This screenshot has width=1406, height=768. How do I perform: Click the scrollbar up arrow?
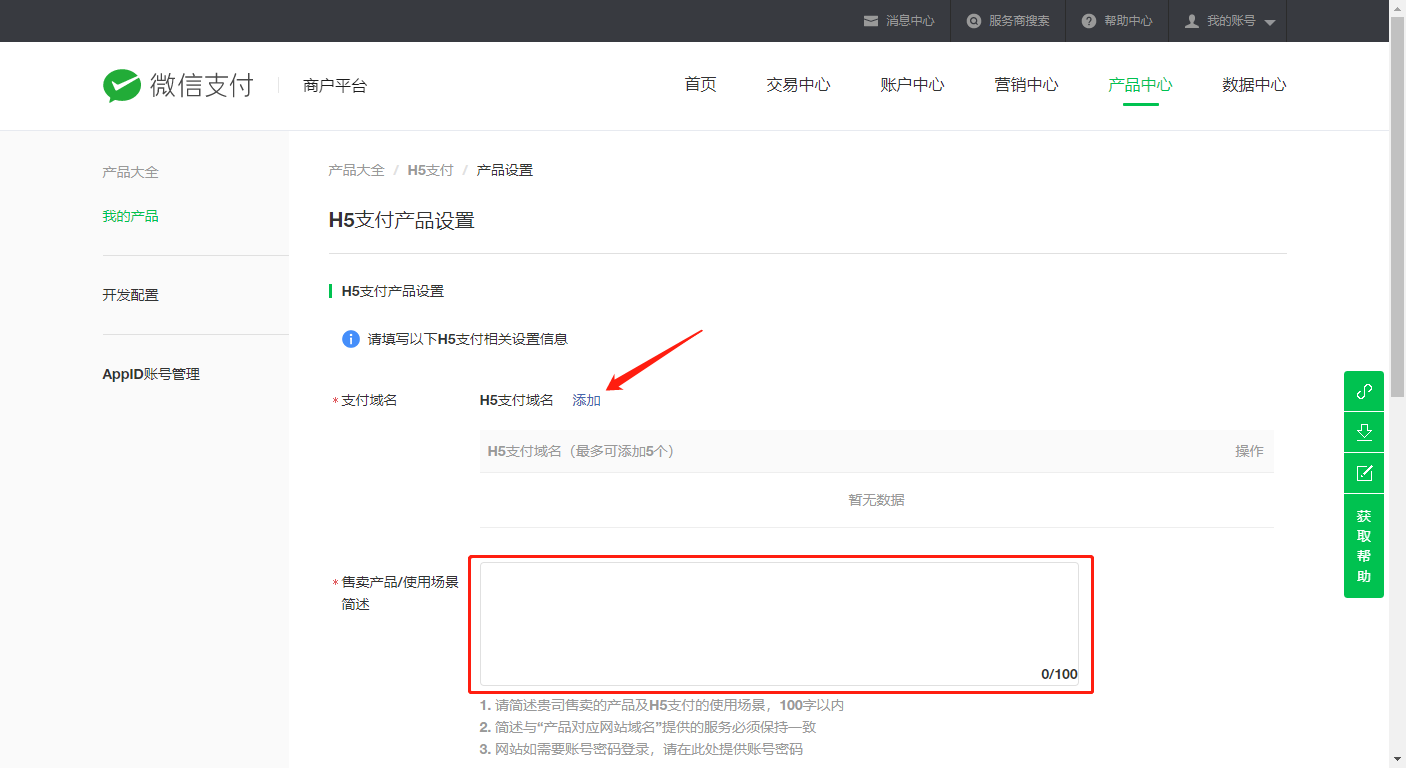1398,8
